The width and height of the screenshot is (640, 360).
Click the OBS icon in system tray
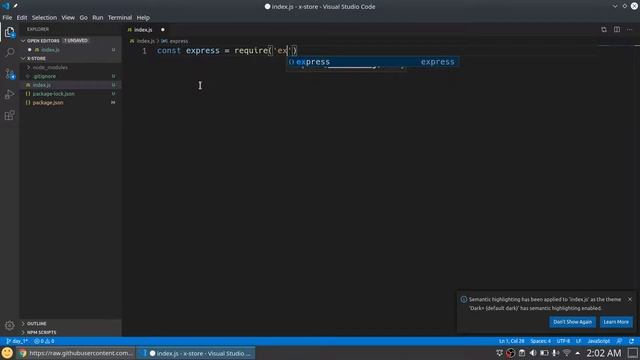510,353
